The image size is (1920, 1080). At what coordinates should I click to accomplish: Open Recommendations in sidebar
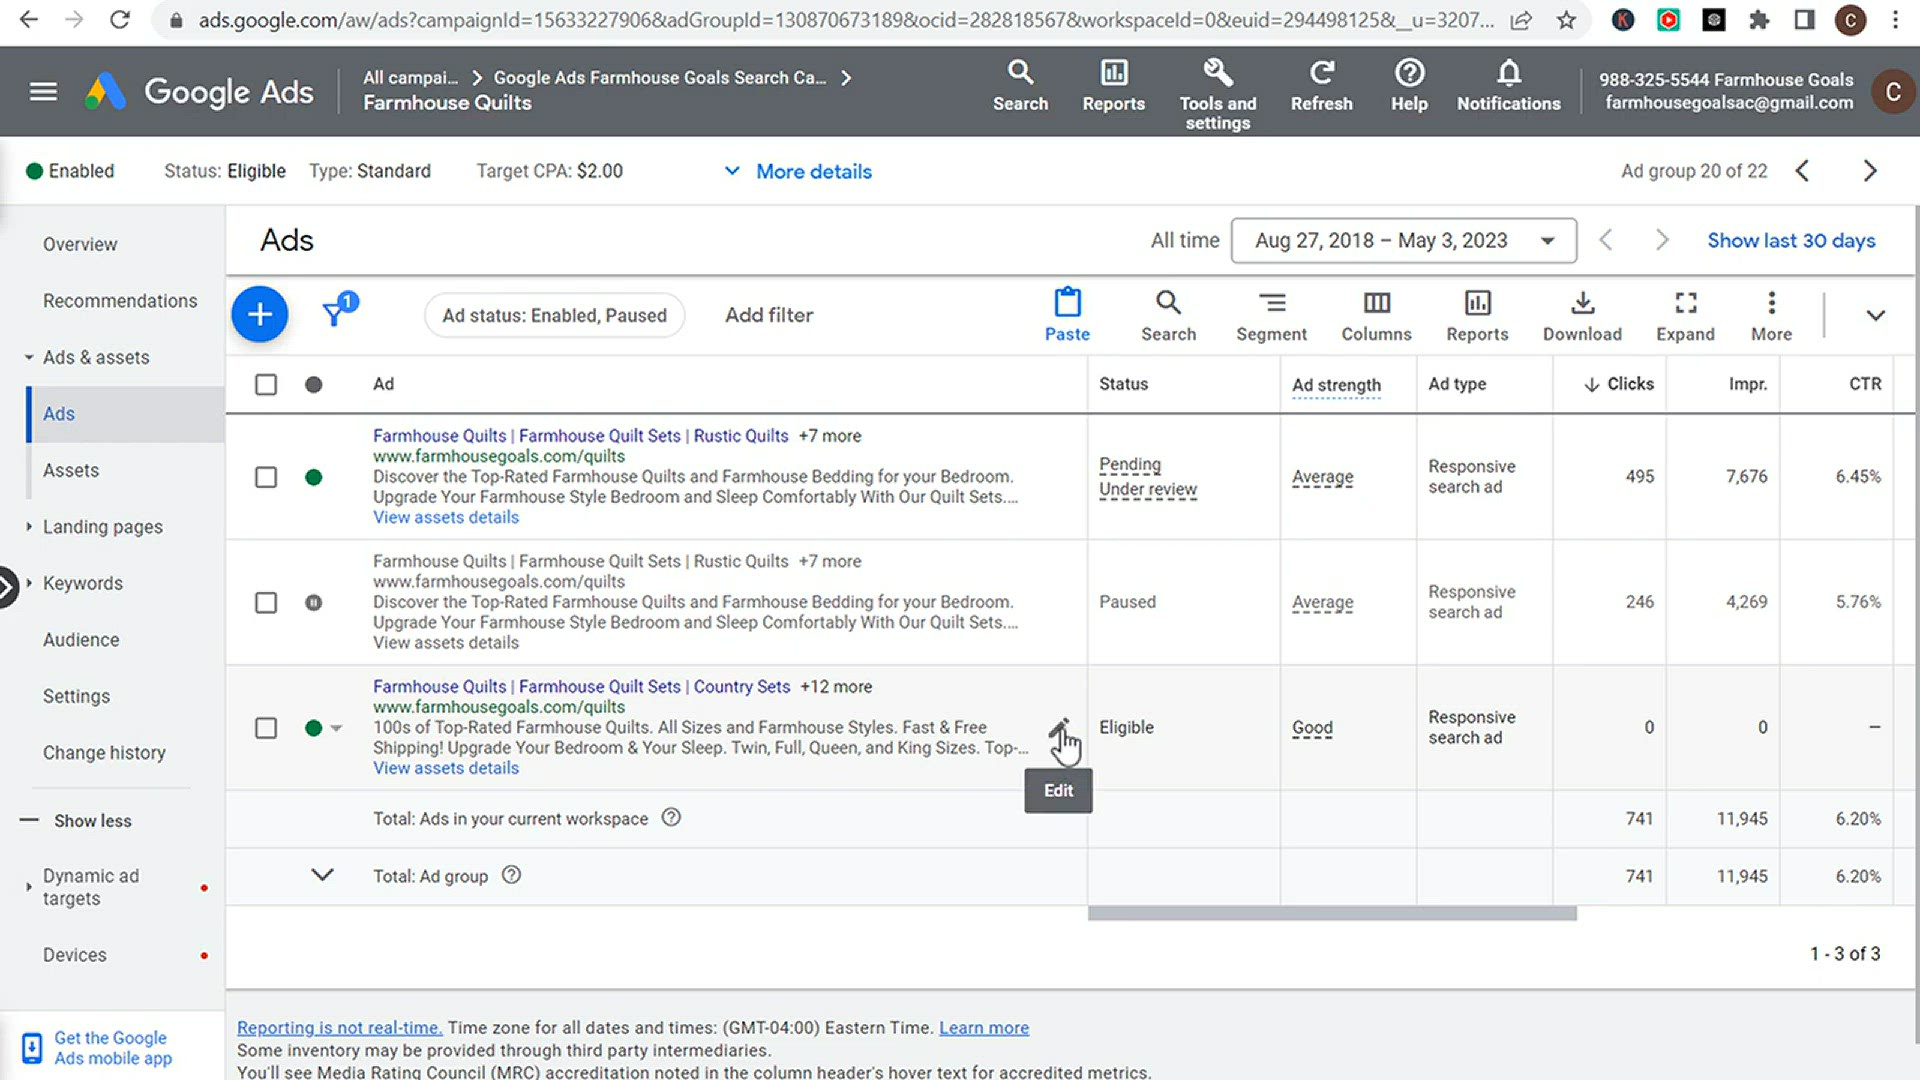[x=120, y=301]
